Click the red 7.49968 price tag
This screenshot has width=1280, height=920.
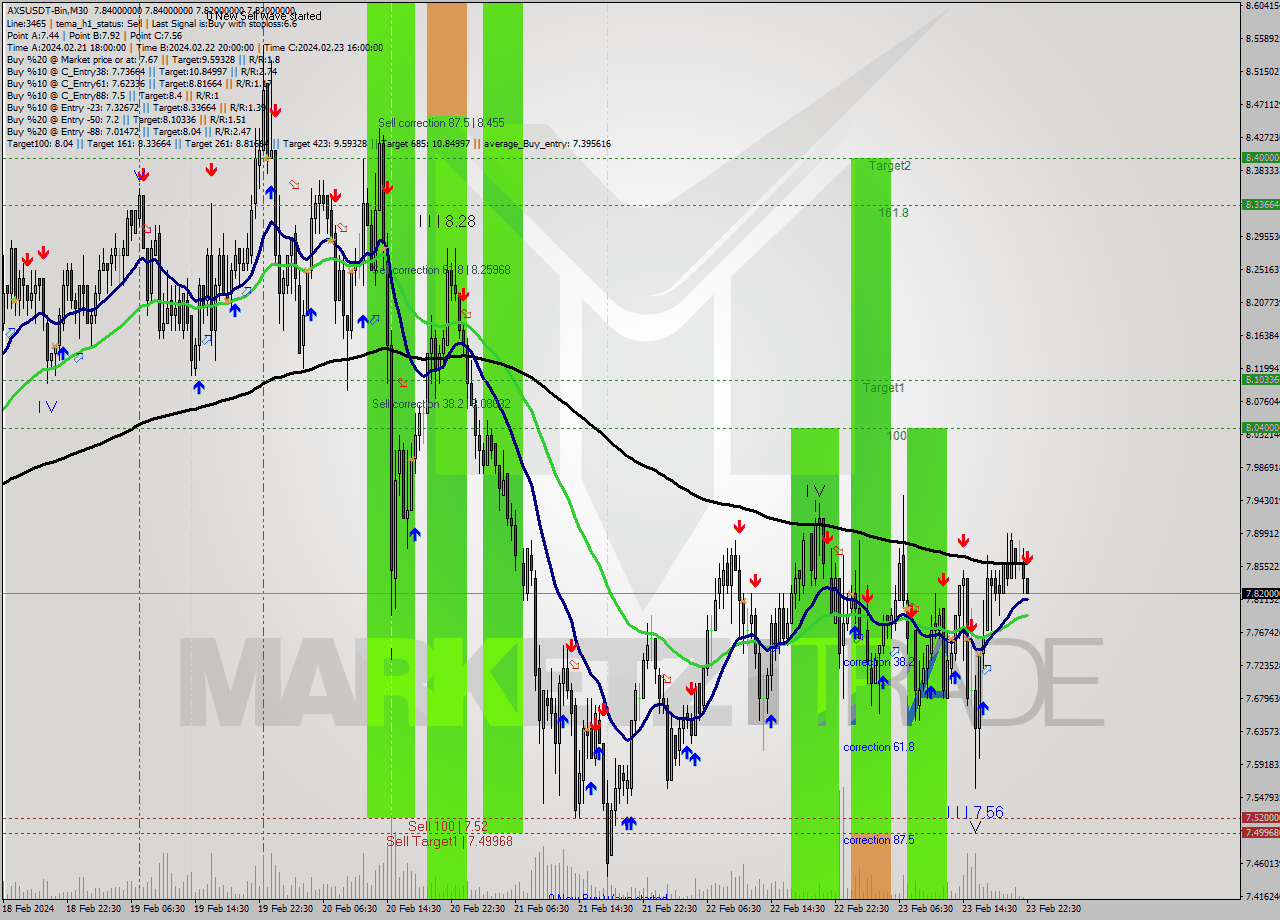[1260, 832]
